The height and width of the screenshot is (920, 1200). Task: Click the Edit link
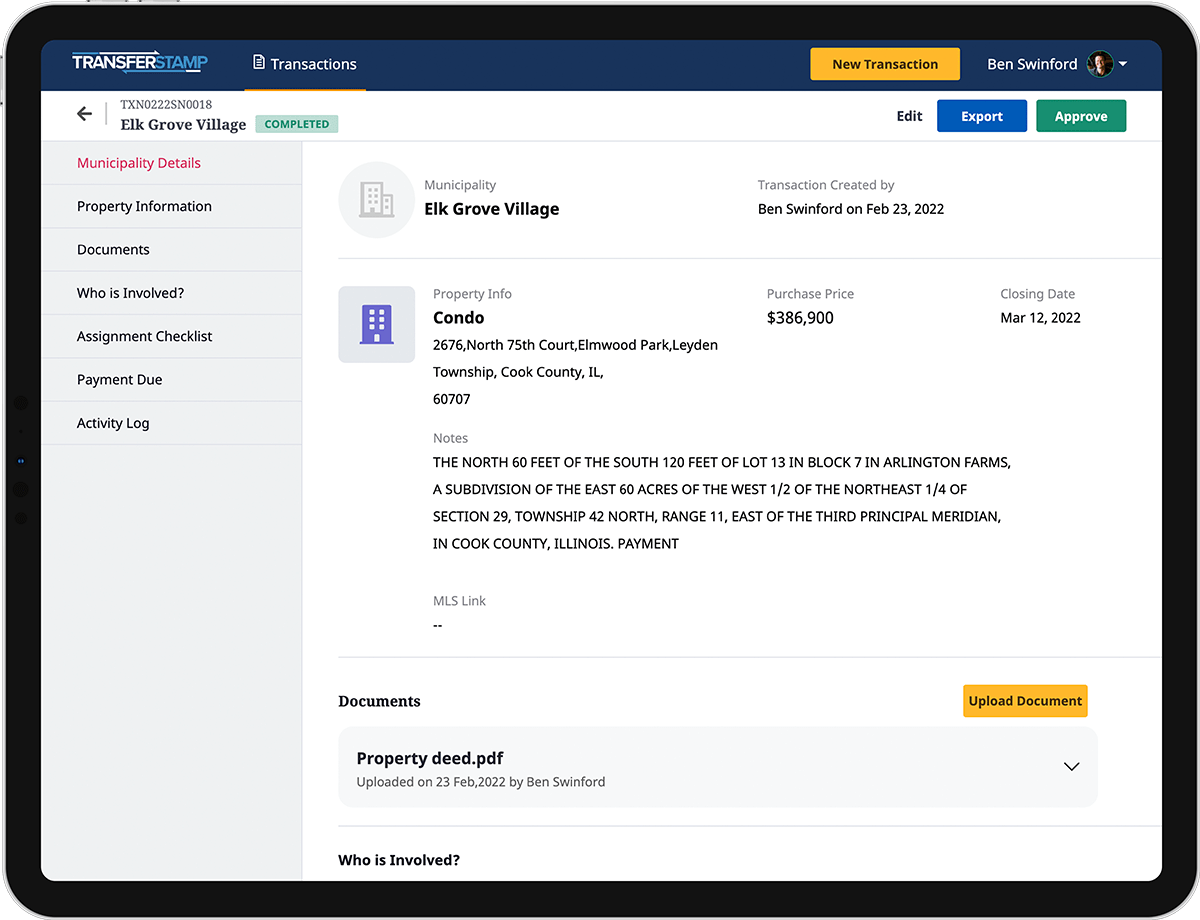coord(909,116)
